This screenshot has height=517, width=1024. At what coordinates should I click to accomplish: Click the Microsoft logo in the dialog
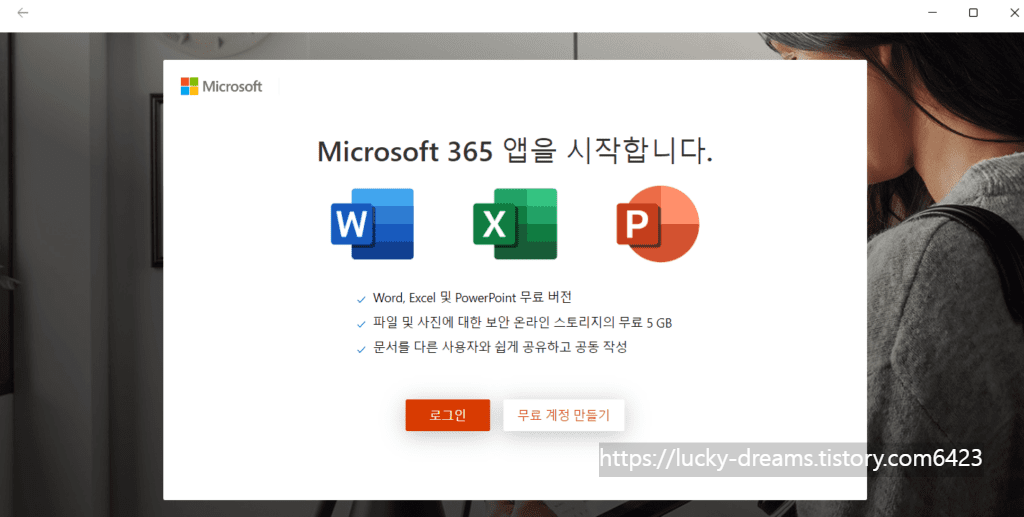221,86
